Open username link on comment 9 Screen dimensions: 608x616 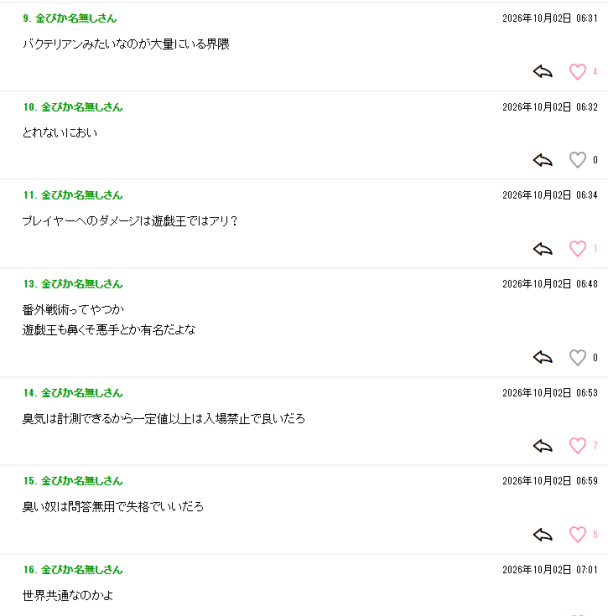pos(76,18)
